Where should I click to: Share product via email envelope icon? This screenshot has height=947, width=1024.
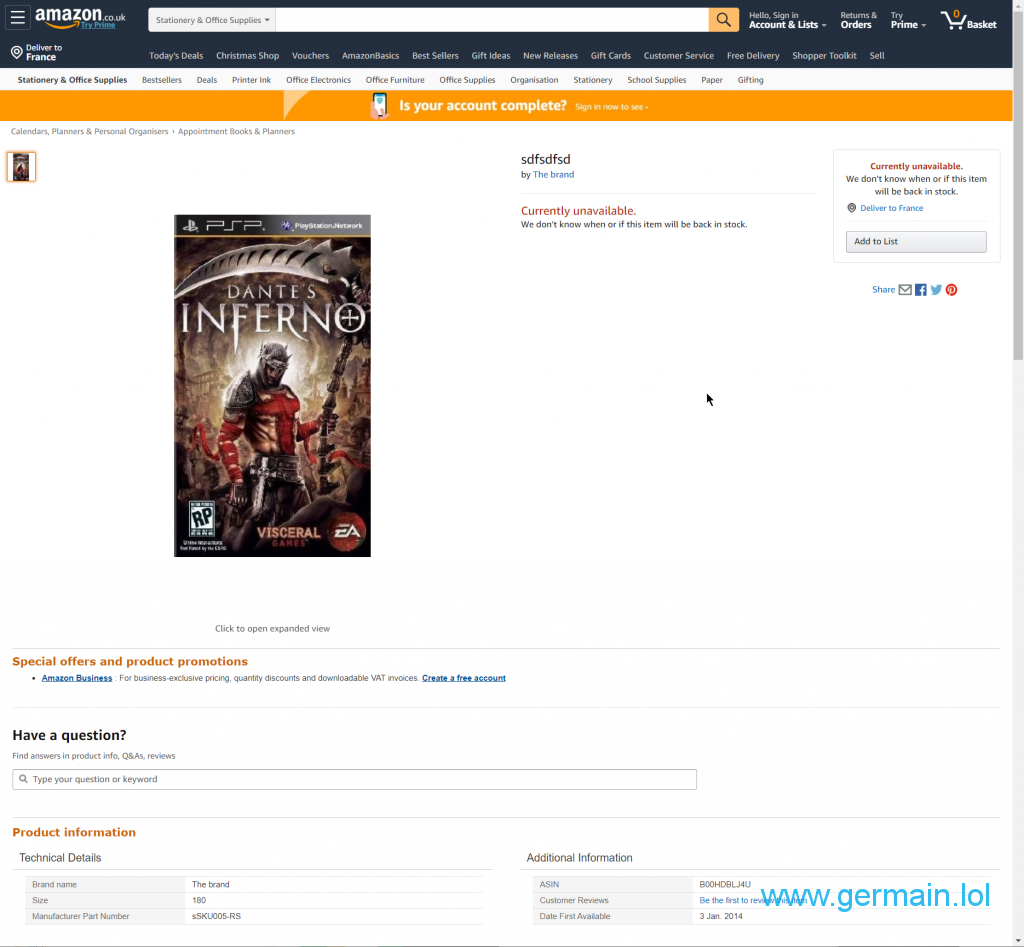coord(905,290)
